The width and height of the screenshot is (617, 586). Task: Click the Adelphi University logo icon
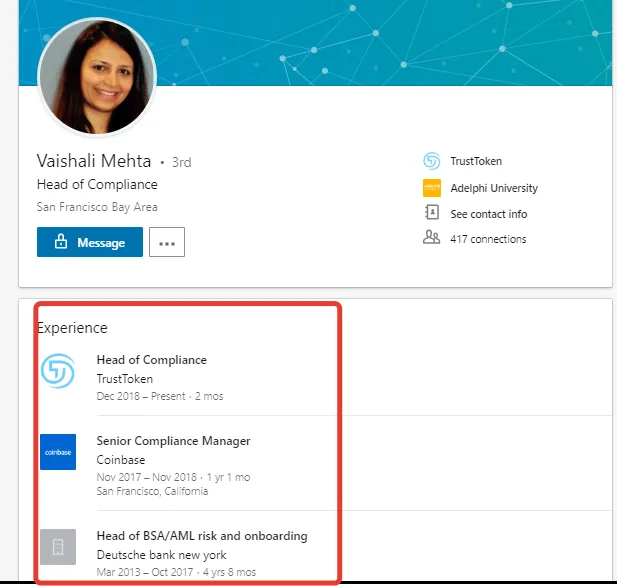click(432, 188)
